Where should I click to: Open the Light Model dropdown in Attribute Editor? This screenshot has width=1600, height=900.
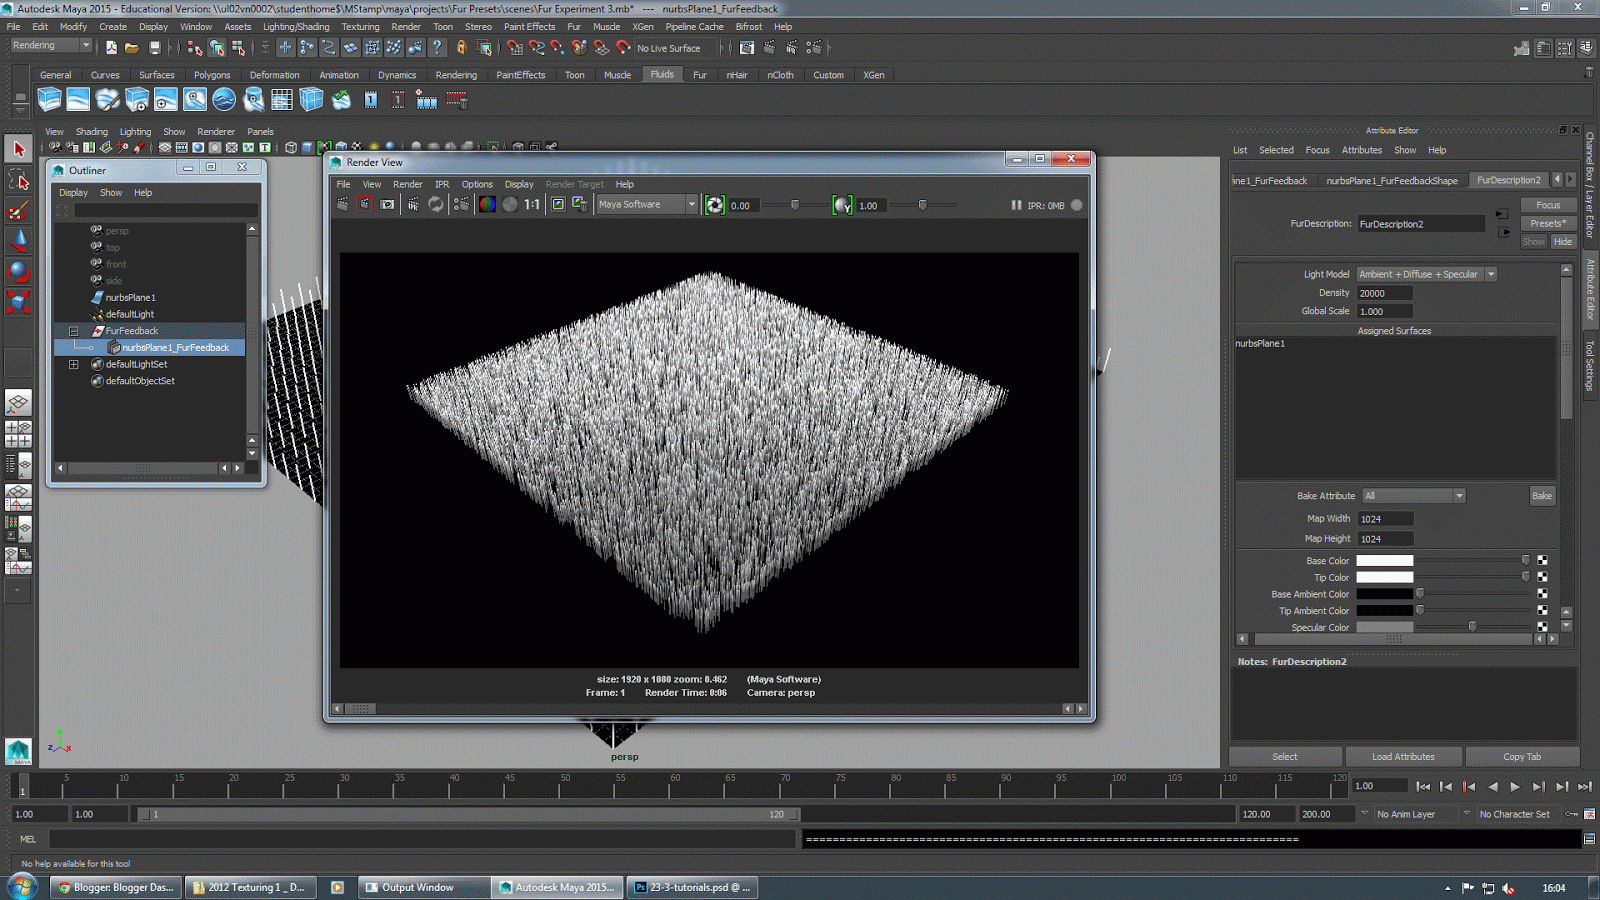(1489, 273)
